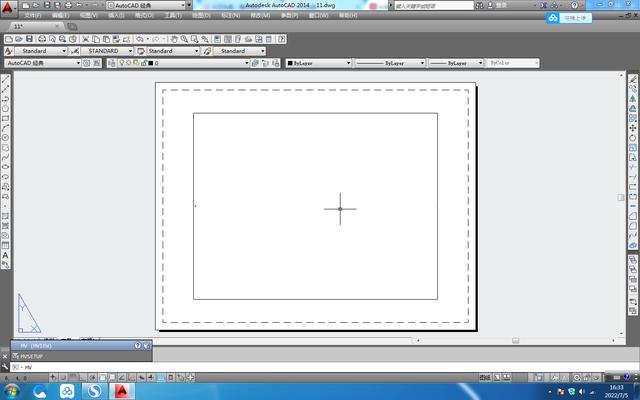Click the AutoCAD application menu logo
The height and width of the screenshot is (400, 640).
pyautogui.click(x=7, y=6)
